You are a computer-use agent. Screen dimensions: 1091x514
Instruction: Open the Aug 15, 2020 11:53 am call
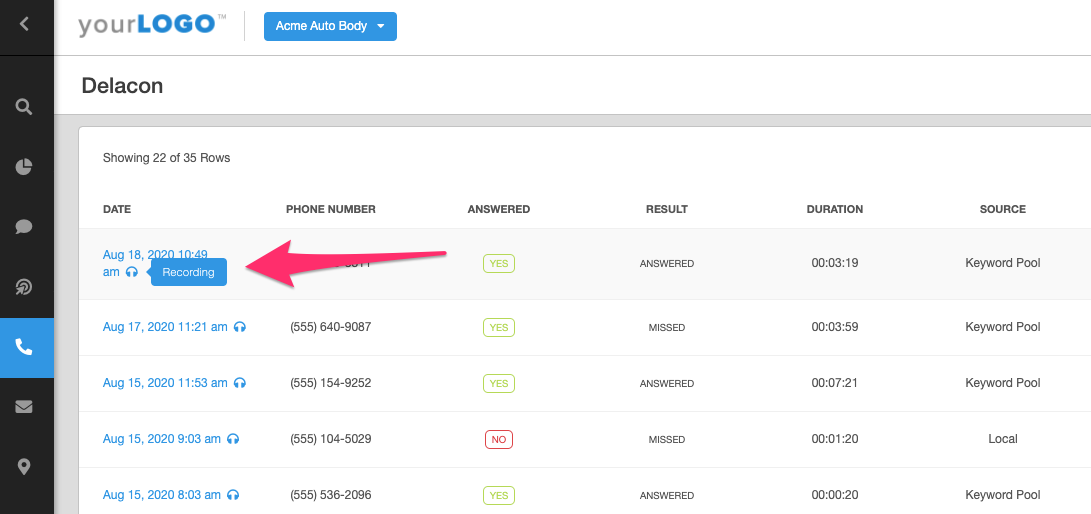165,383
